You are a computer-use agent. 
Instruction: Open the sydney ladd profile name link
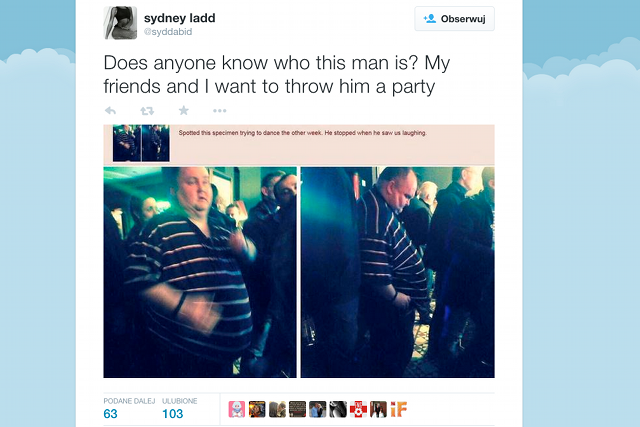[x=180, y=18]
